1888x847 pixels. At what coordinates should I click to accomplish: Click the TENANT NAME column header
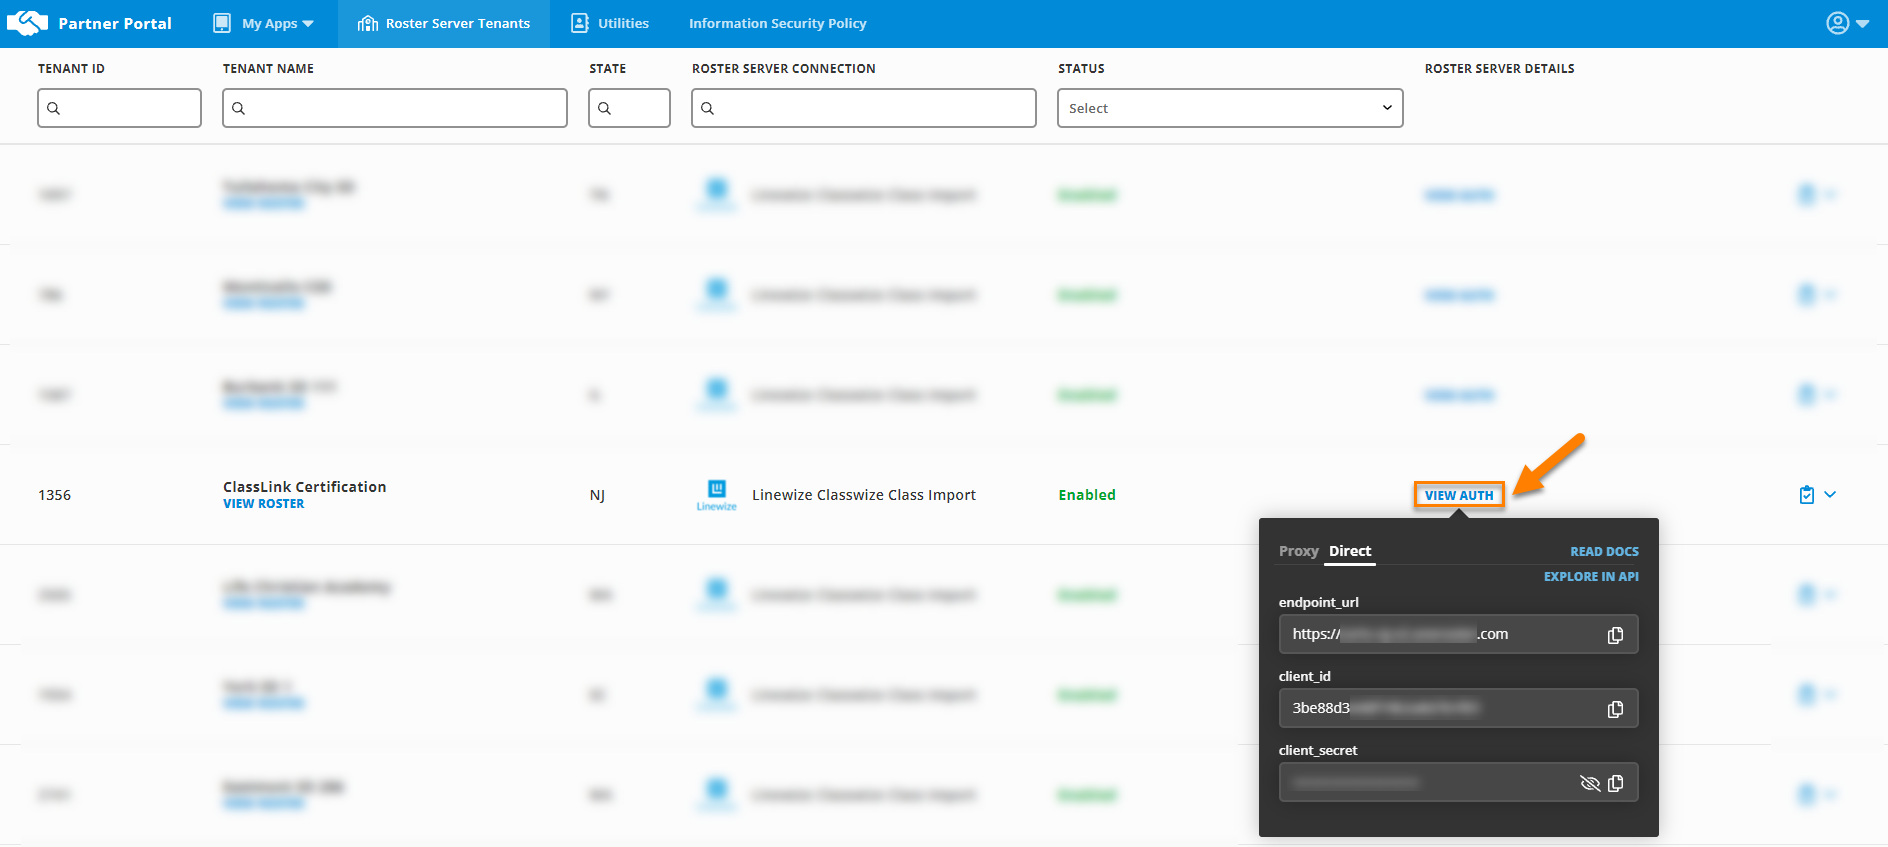click(268, 69)
